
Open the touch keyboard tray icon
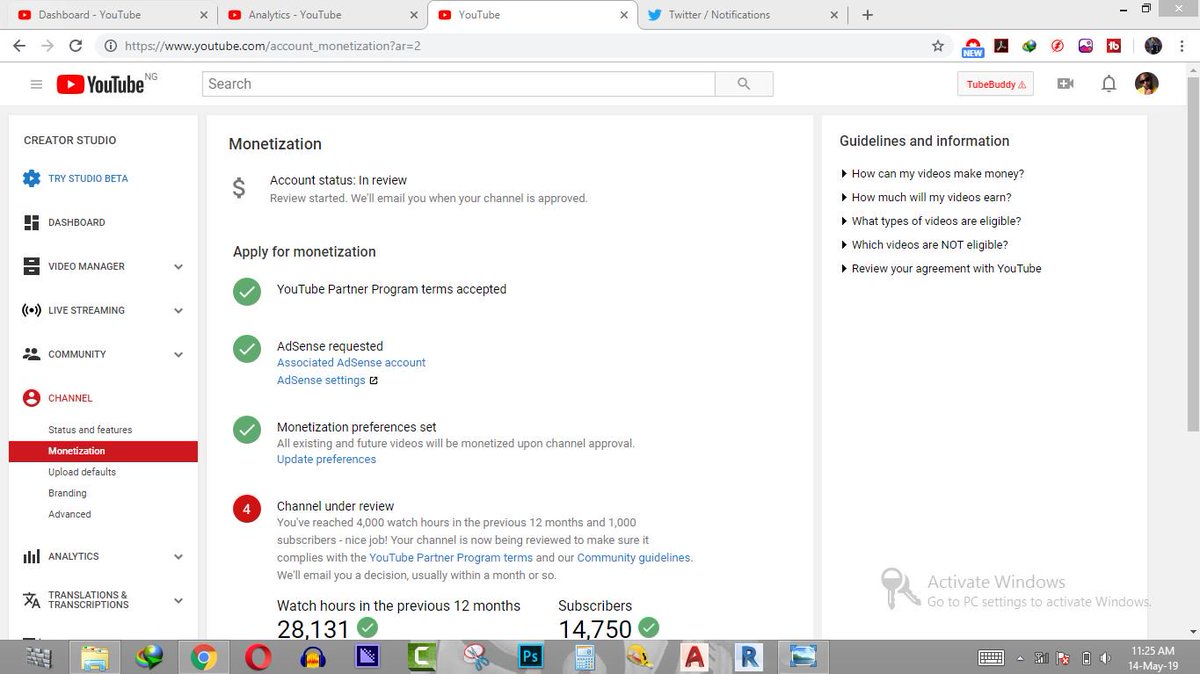pyautogui.click(x=991, y=658)
